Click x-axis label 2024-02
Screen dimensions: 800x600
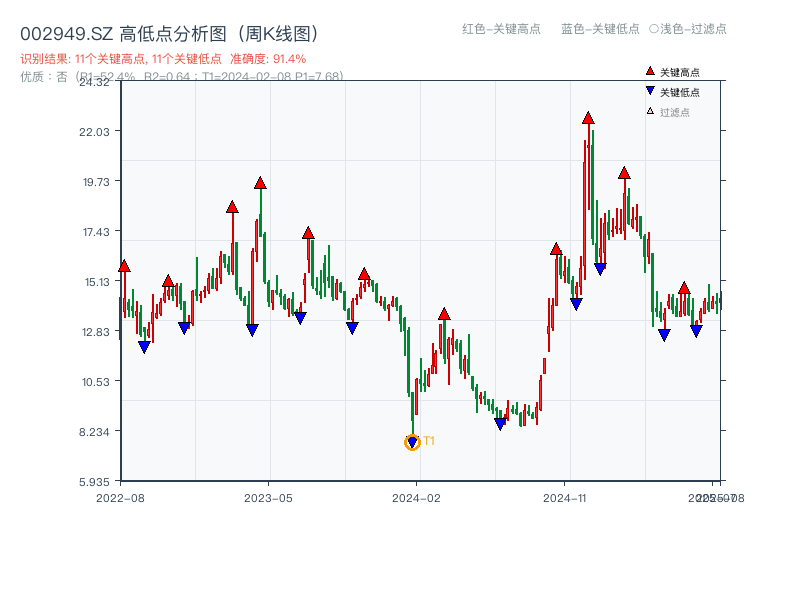click(416, 498)
